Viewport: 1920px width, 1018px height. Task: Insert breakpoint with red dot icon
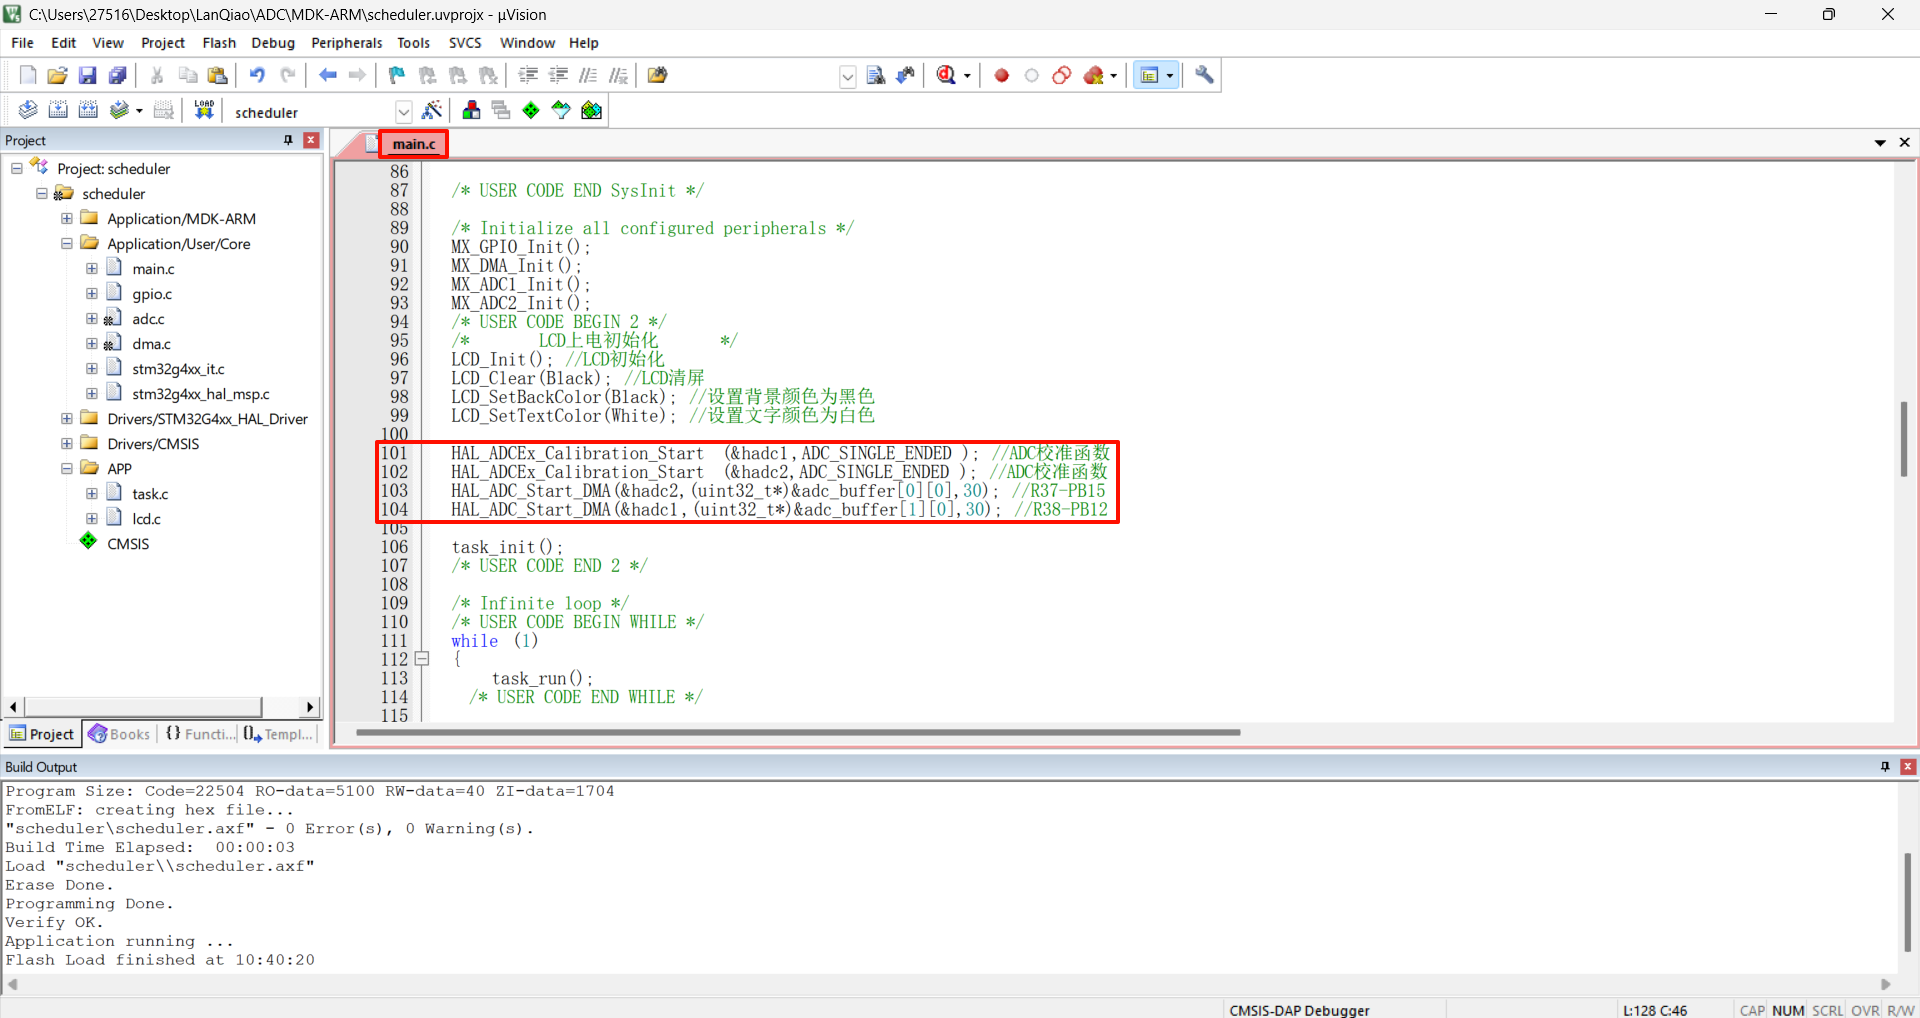click(1001, 75)
